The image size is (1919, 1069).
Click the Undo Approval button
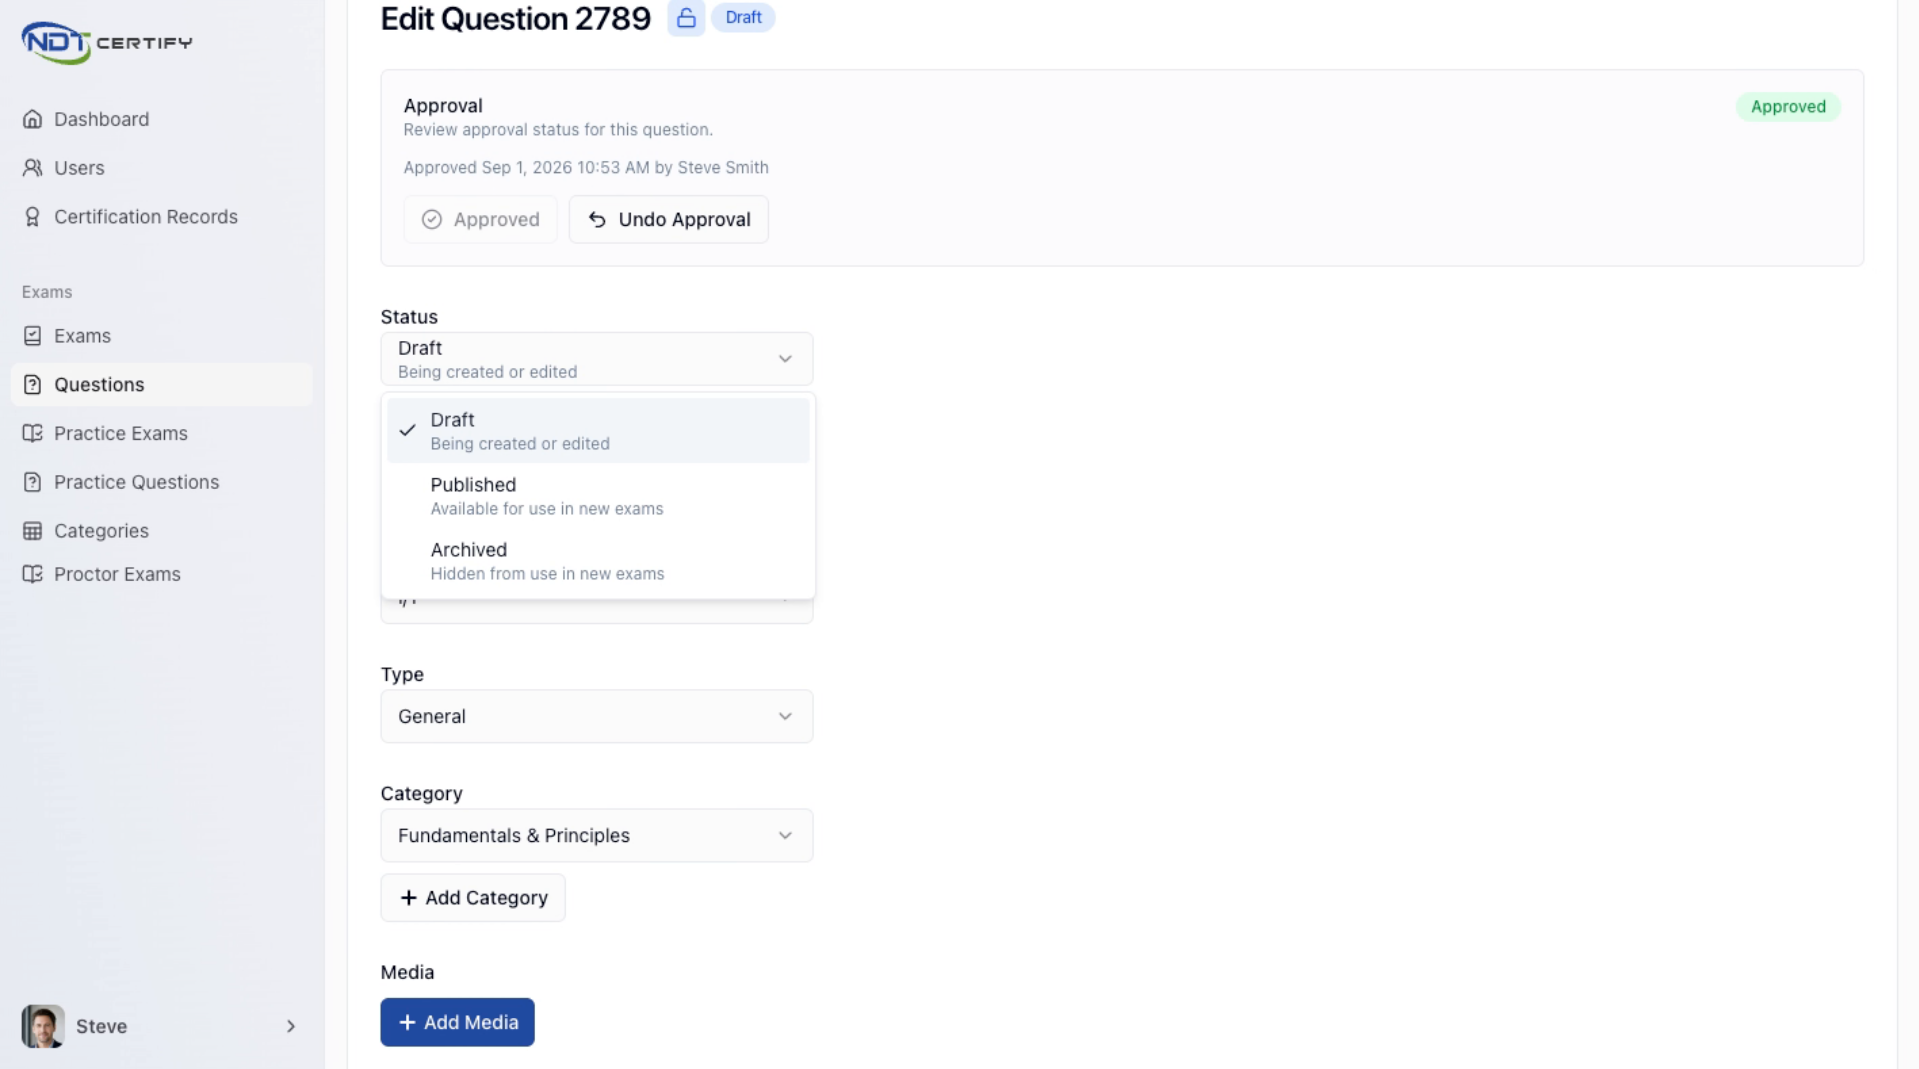pos(668,219)
